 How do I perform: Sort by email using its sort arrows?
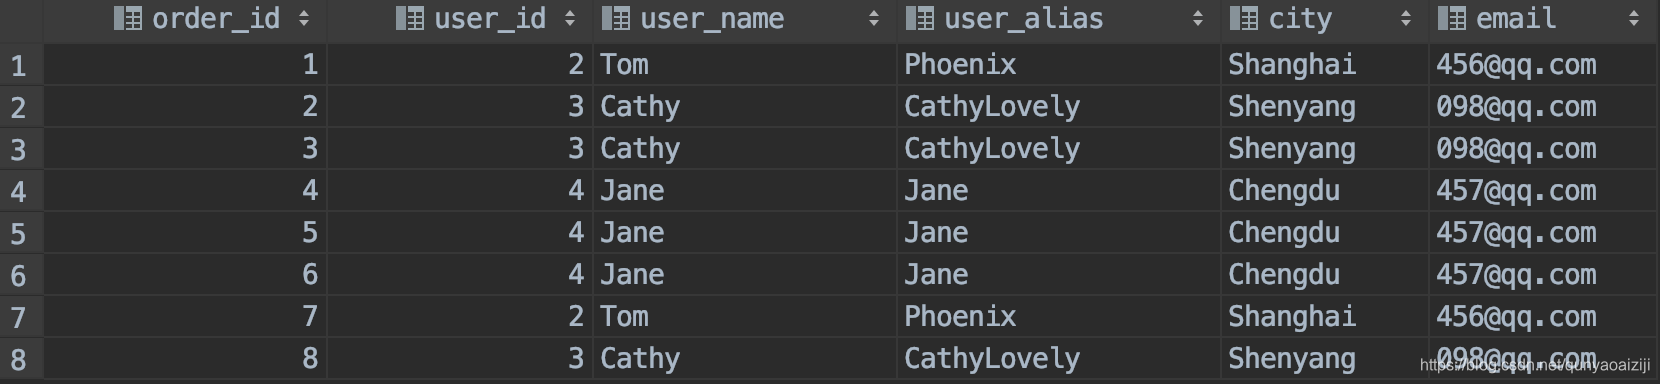pos(1634,18)
